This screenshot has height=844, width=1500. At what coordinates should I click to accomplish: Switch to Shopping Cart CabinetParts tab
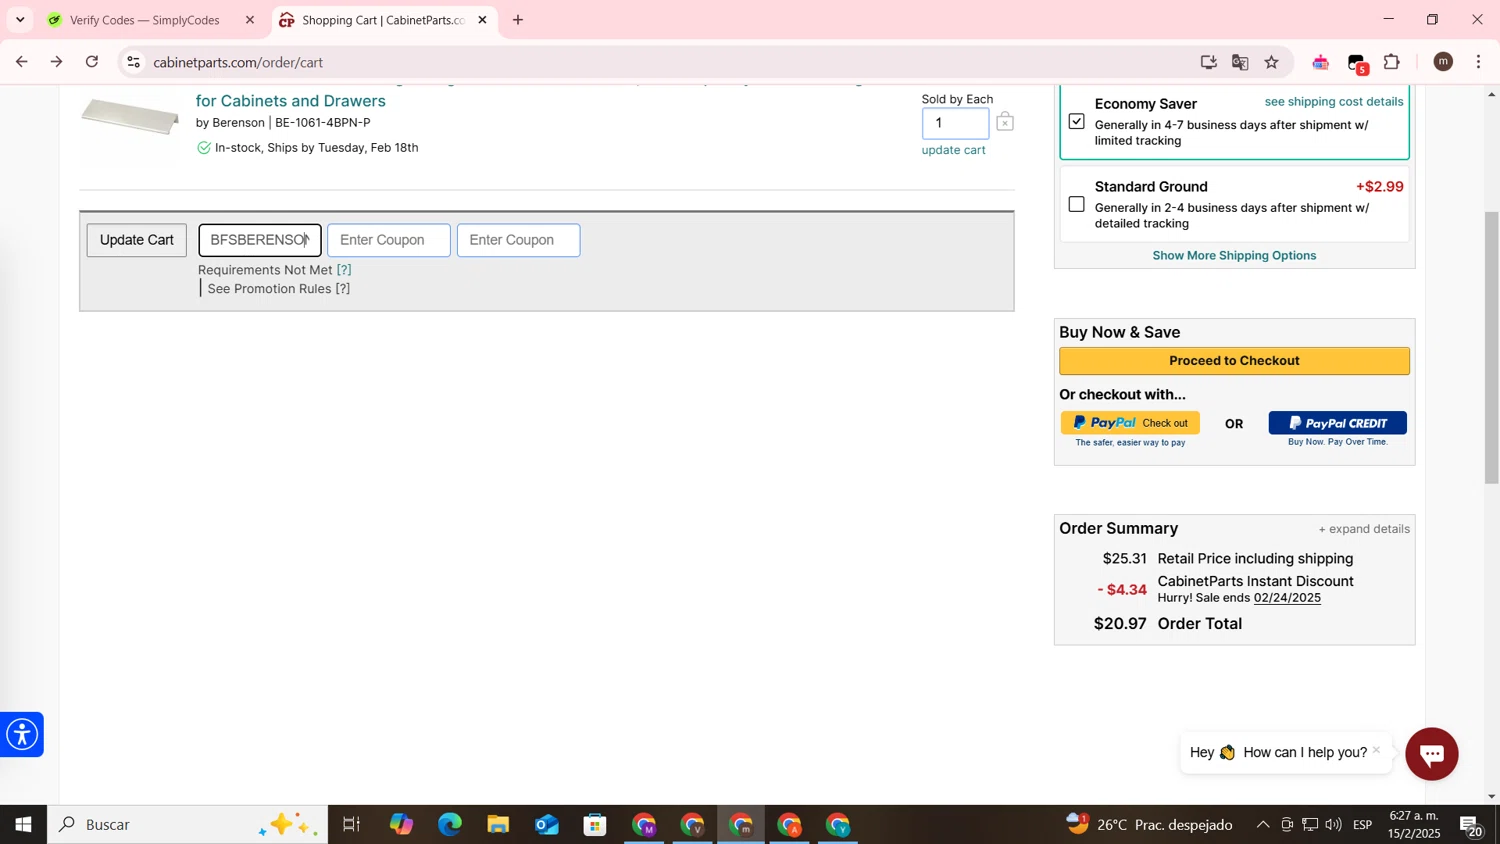coord(384,20)
